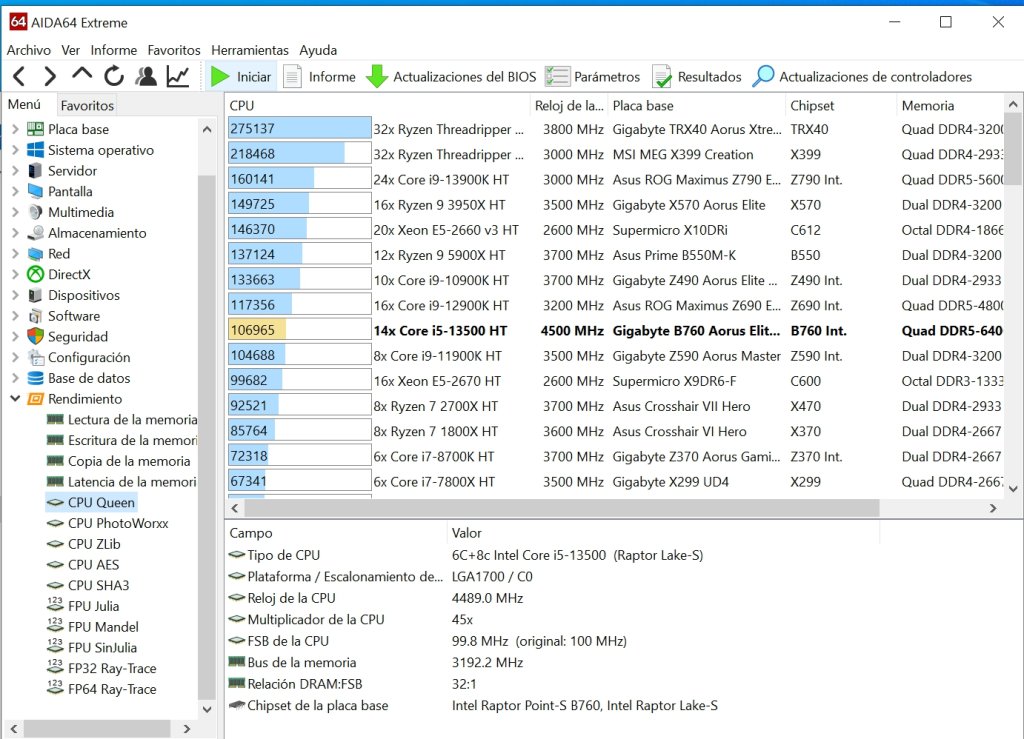
Task: Click Actualizaciones del BIOS green arrow
Action: pyautogui.click(x=377, y=76)
